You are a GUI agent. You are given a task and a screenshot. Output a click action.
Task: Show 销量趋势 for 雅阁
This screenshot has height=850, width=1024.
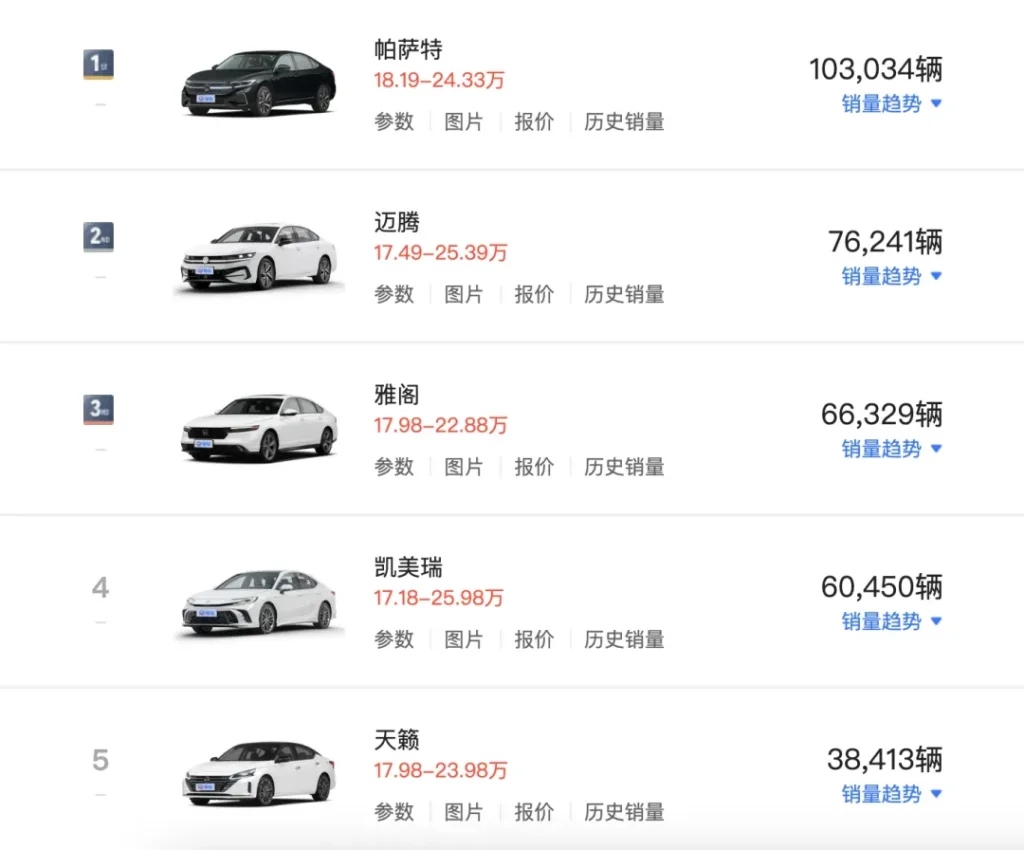(891, 449)
